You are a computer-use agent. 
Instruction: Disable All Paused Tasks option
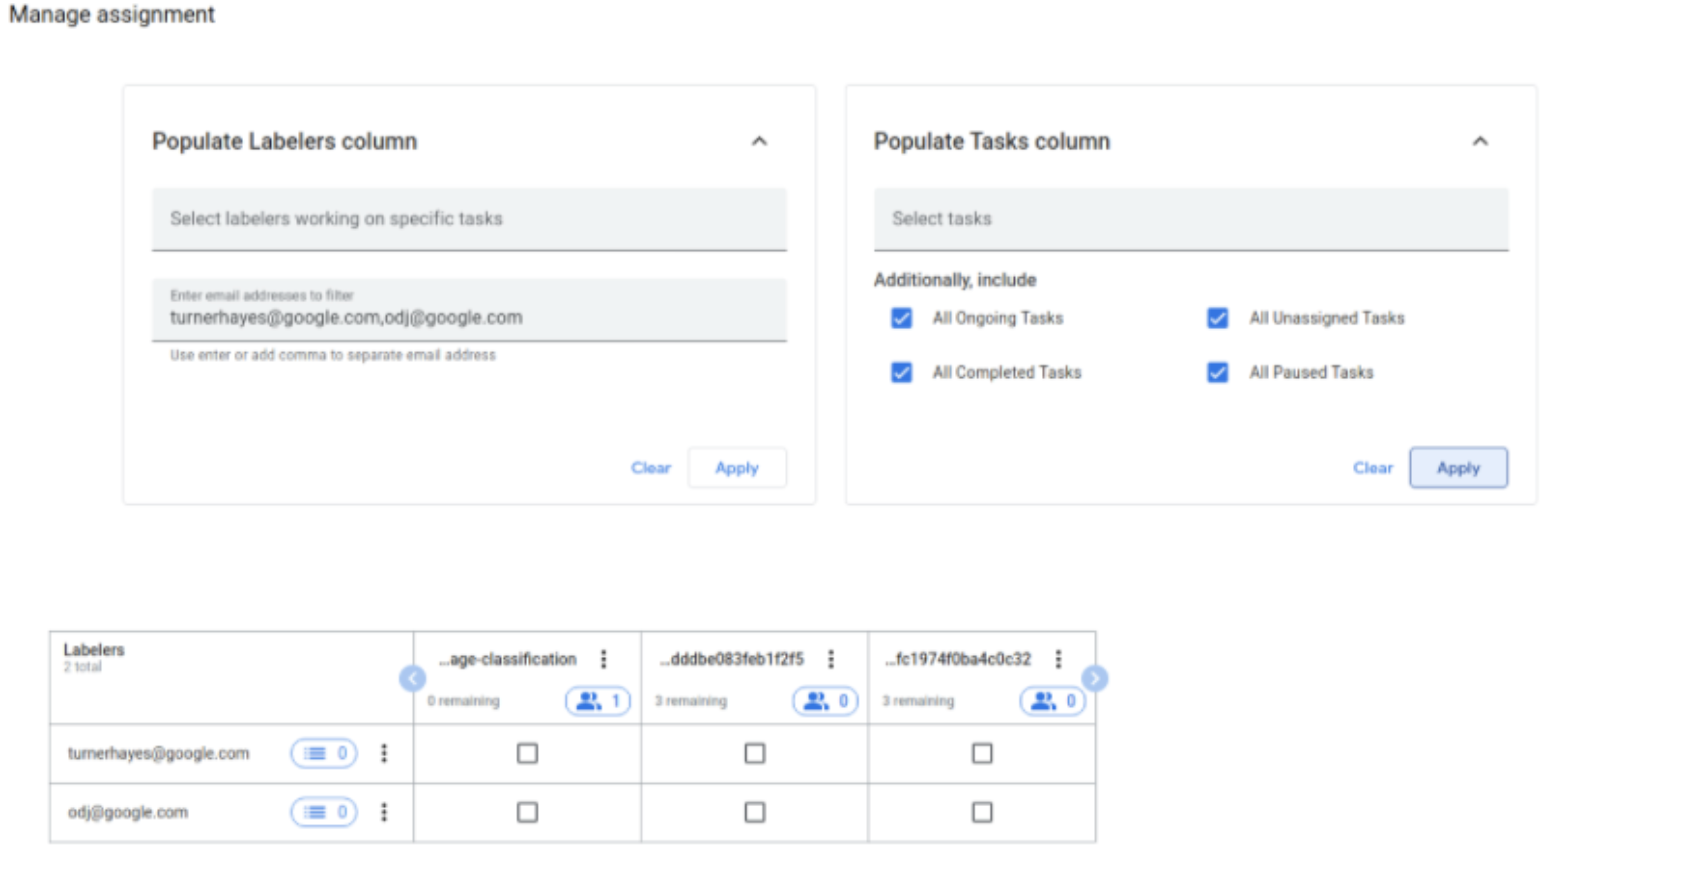(x=1217, y=372)
